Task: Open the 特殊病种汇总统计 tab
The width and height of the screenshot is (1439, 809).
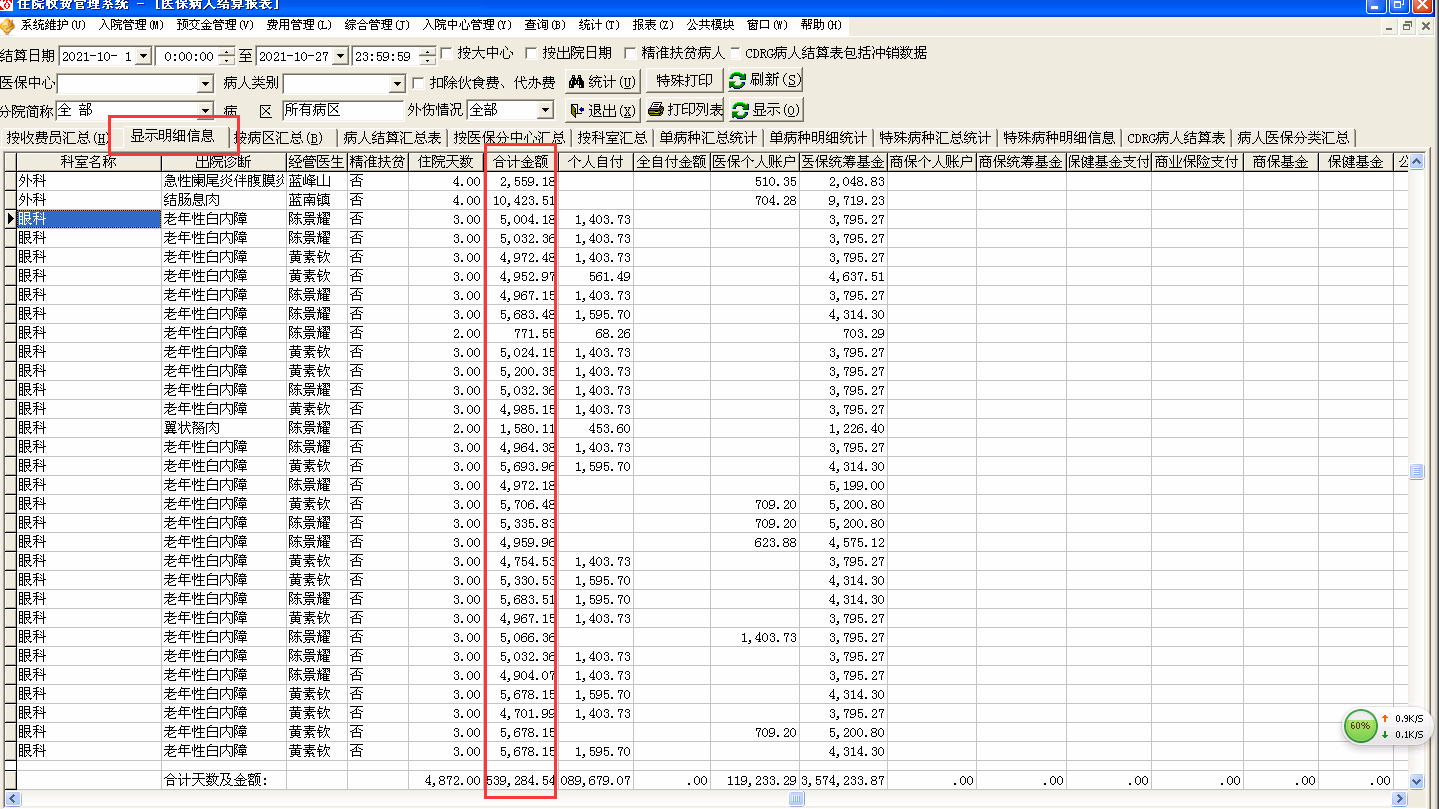Action: pos(935,138)
